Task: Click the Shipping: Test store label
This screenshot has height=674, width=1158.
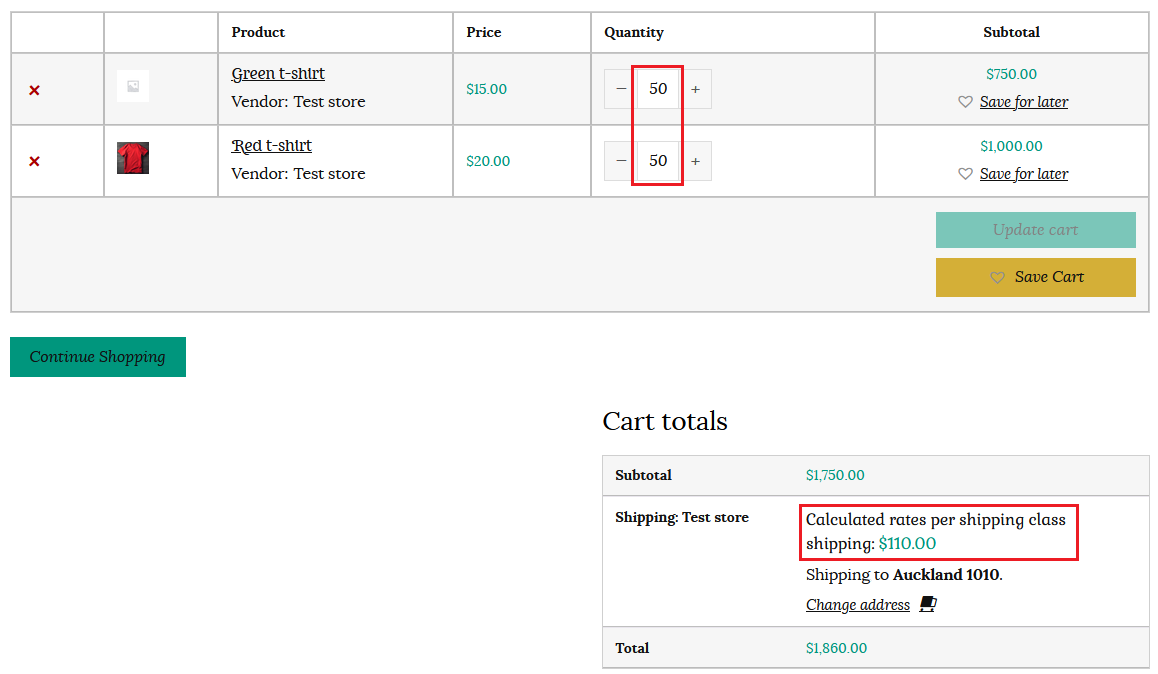Action: (682, 517)
